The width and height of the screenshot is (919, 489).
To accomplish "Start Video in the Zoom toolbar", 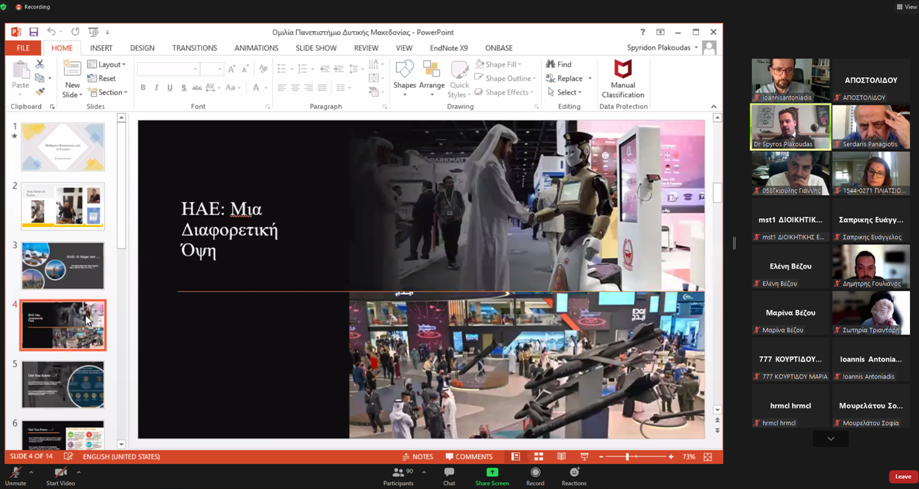I will tap(60, 476).
